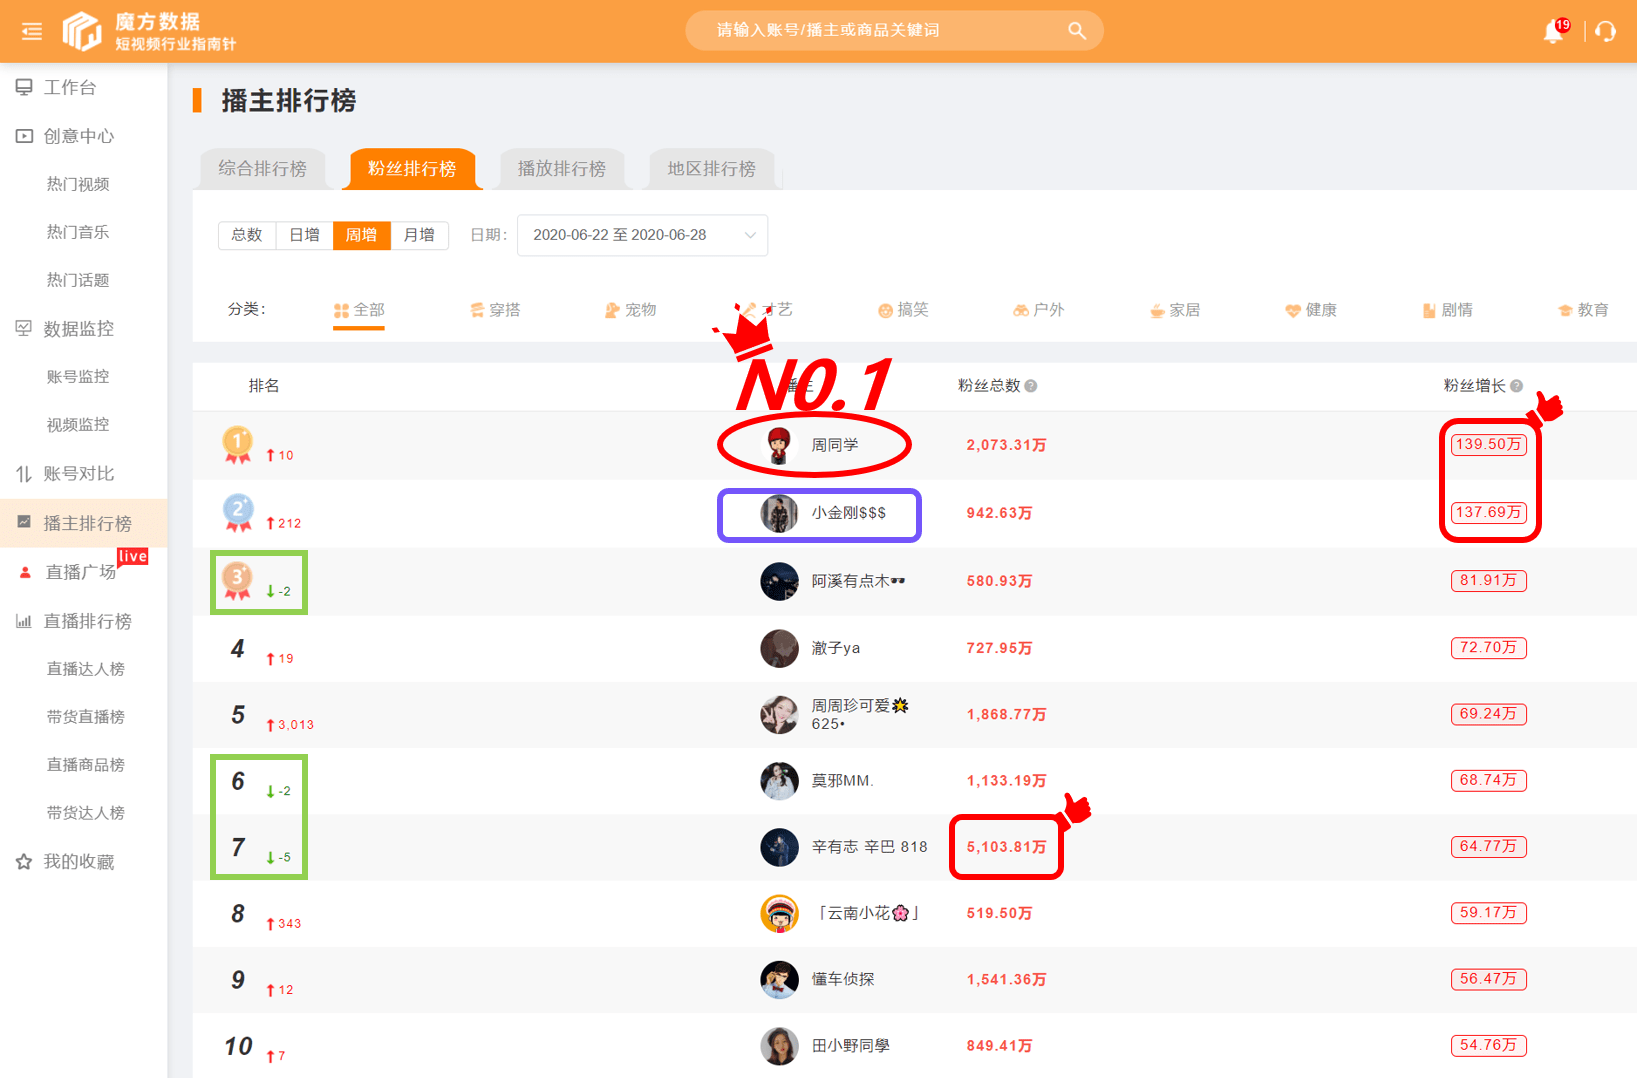Click the keyword search input field
Image resolution: width=1637 pixels, height=1078 pixels.
pyautogui.click(x=880, y=31)
